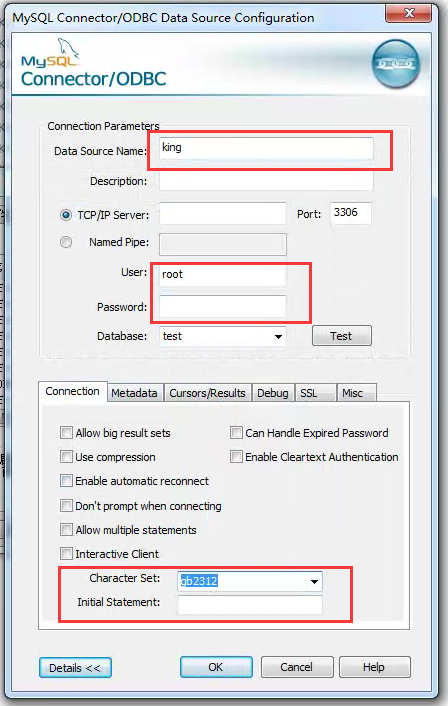This screenshot has width=448, height=706.
Task: Click the Data Source Name field
Action: pos(266,148)
